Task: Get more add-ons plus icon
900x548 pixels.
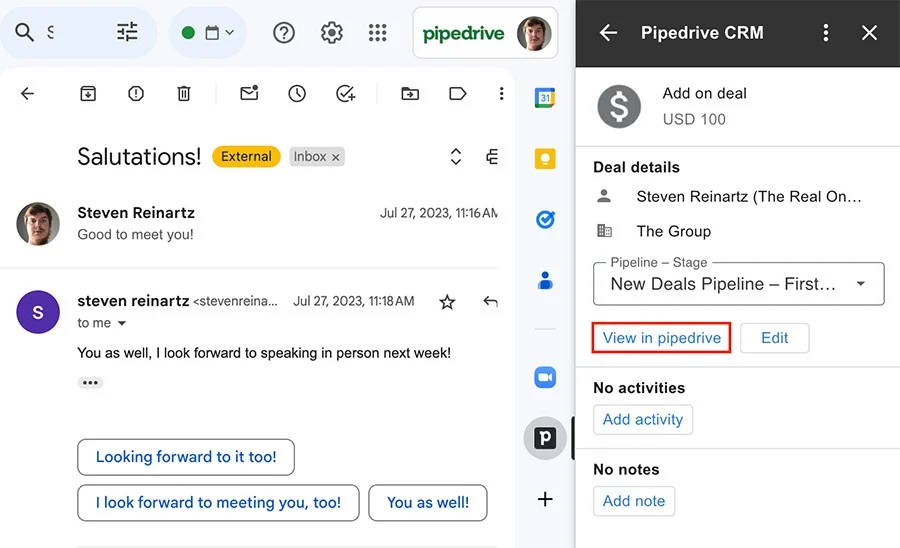Action: (x=545, y=499)
